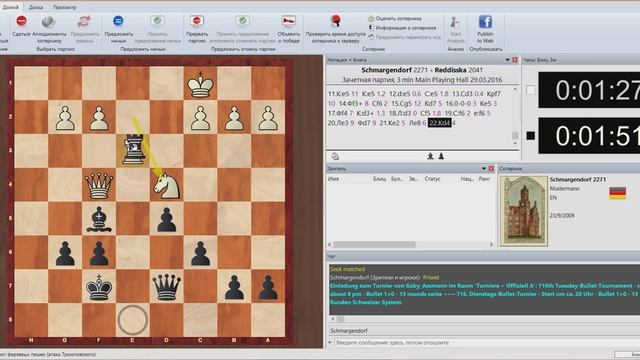
Task: Click the Нац. column header
Action: pos(467,179)
